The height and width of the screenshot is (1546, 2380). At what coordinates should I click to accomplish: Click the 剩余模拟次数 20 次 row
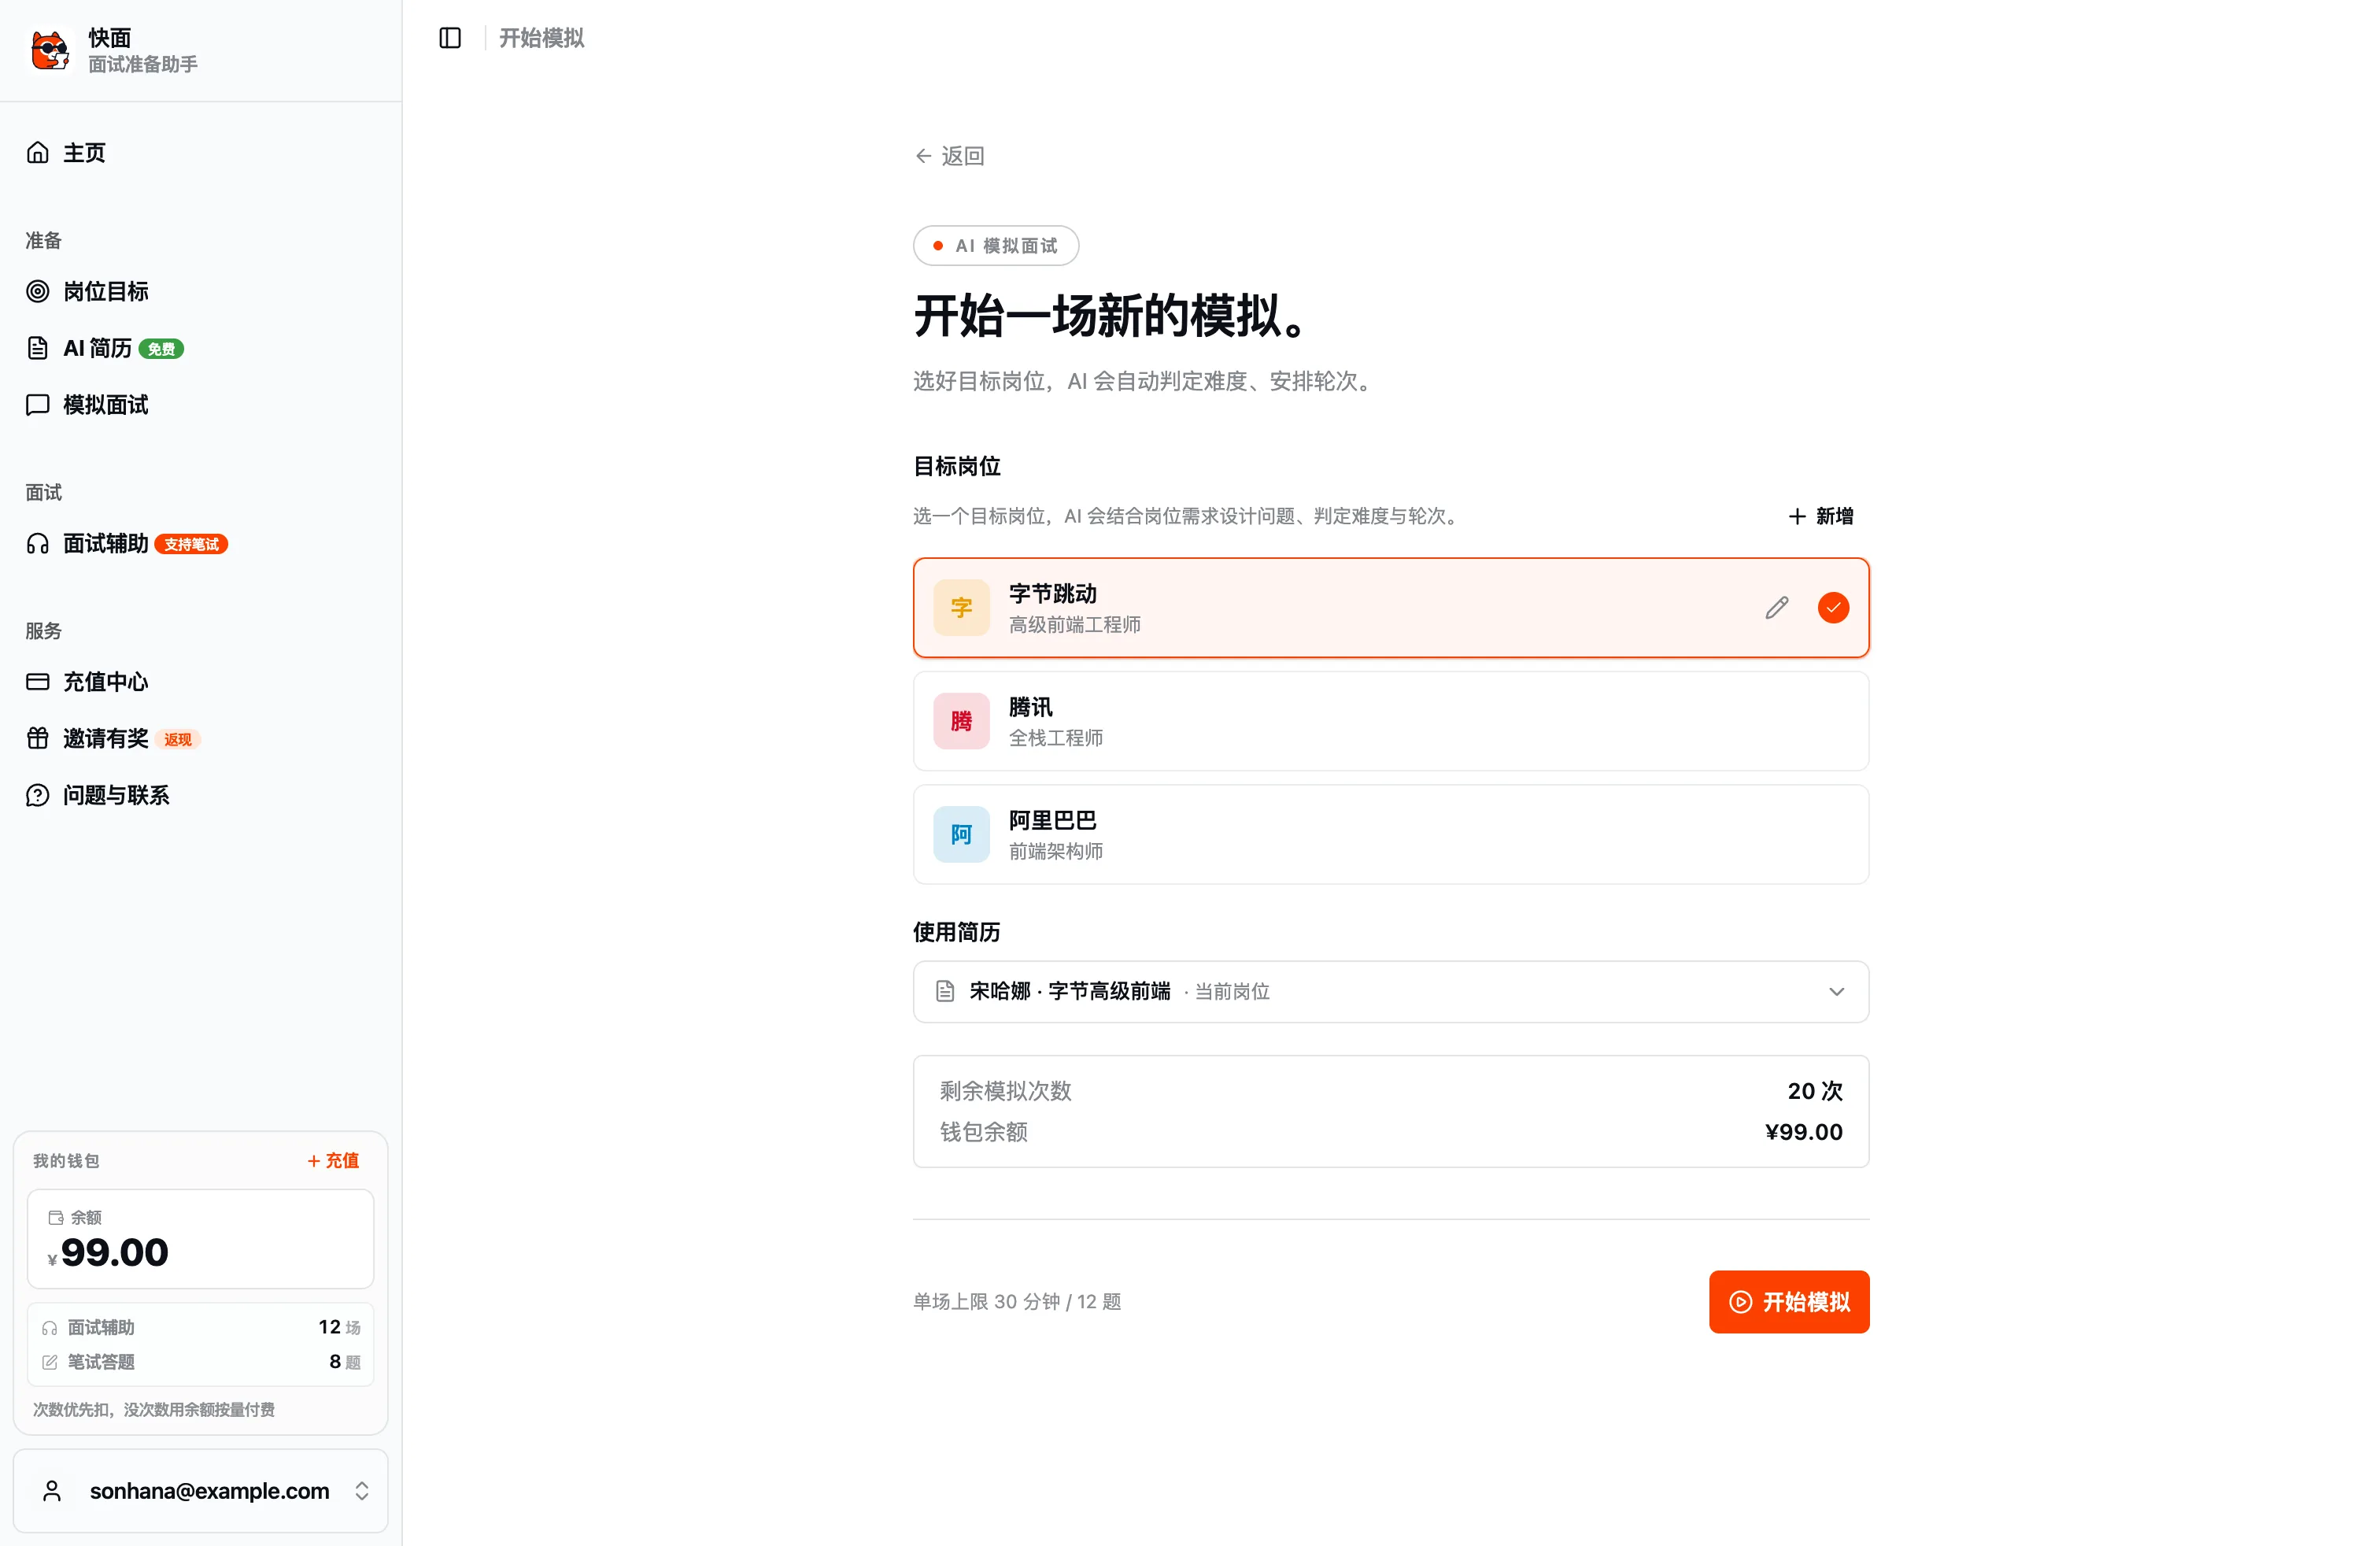click(1391, 1091)
